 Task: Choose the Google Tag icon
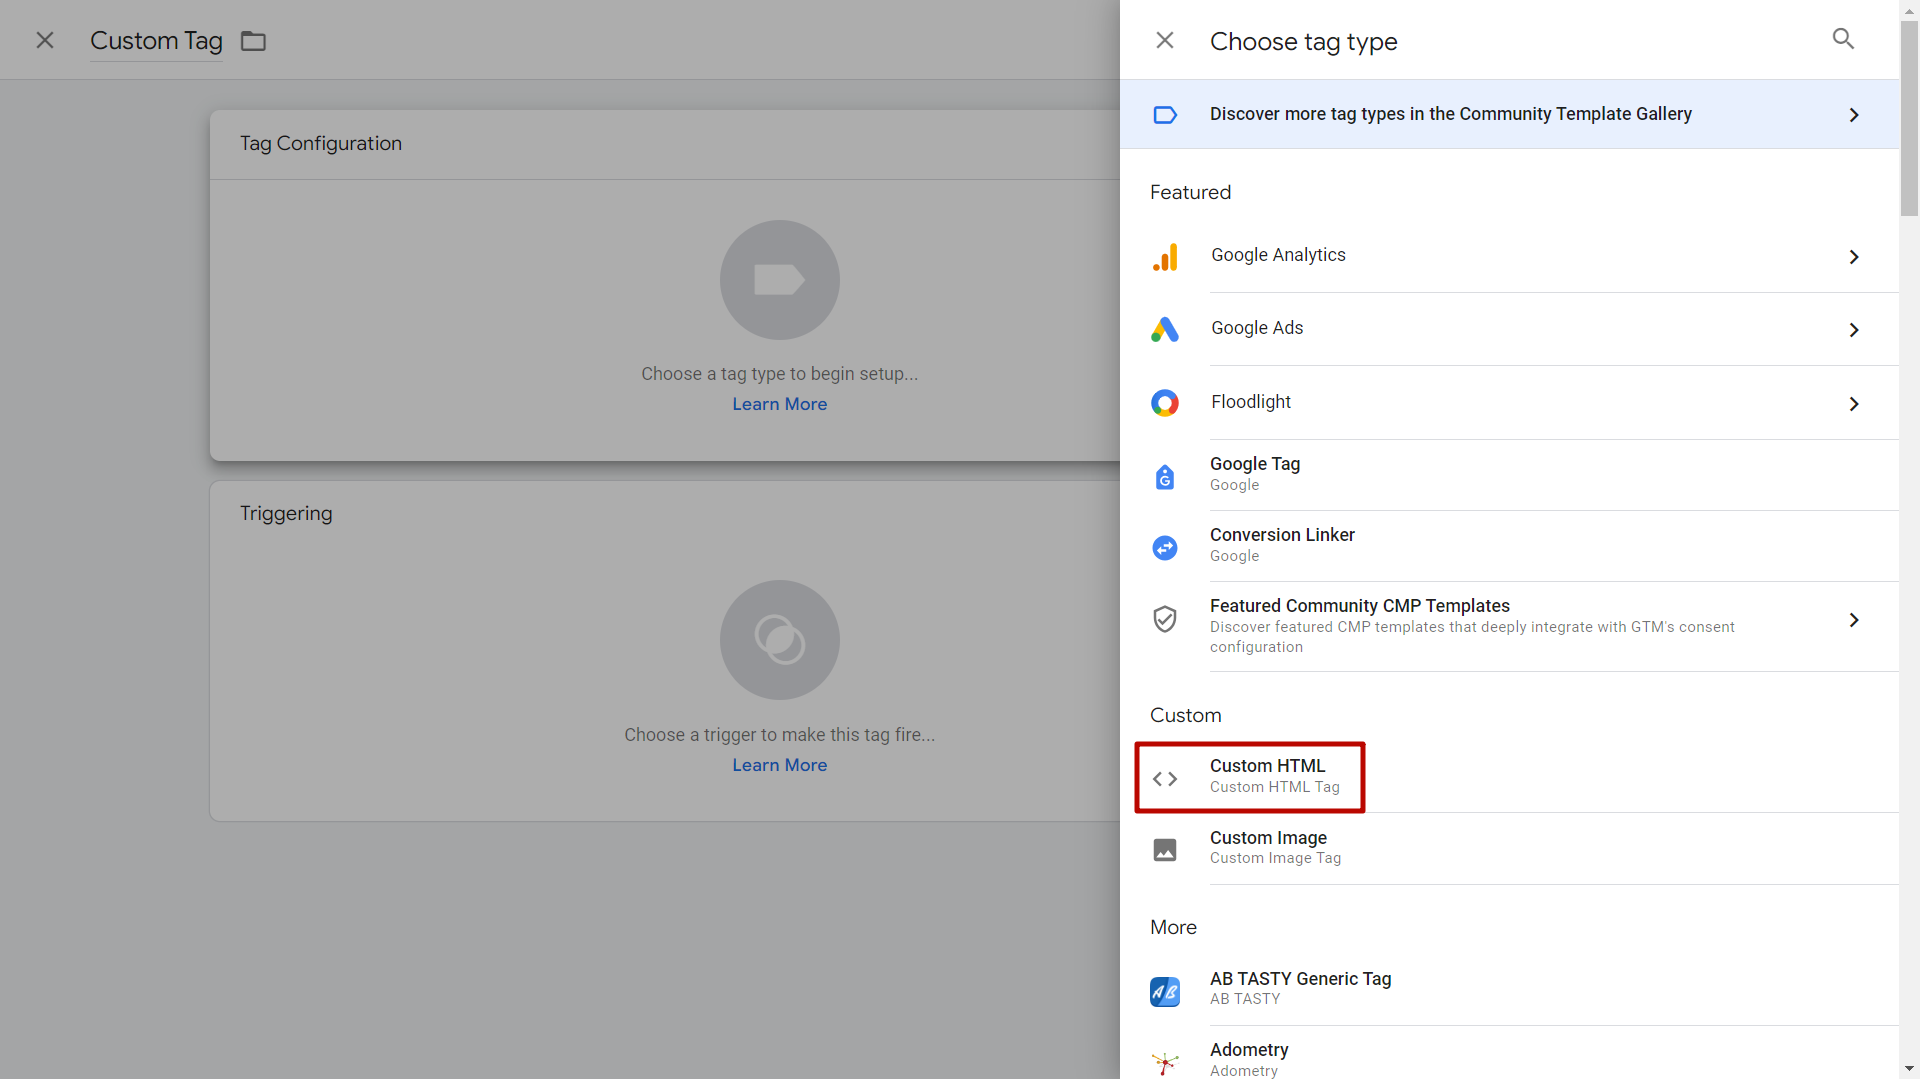pyautogui.click(x=1165, y=477)
